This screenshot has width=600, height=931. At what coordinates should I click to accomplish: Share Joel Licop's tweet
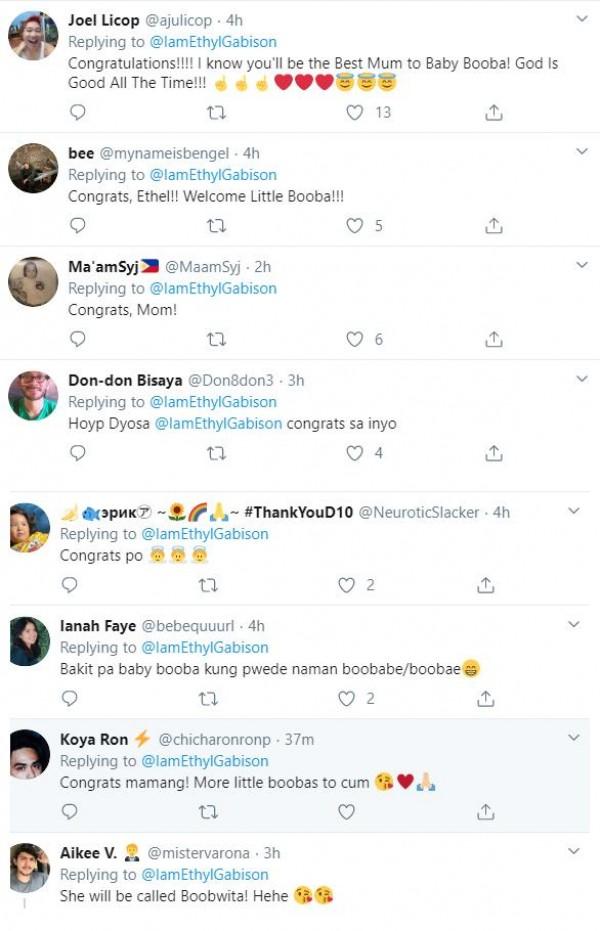point(493,113)
